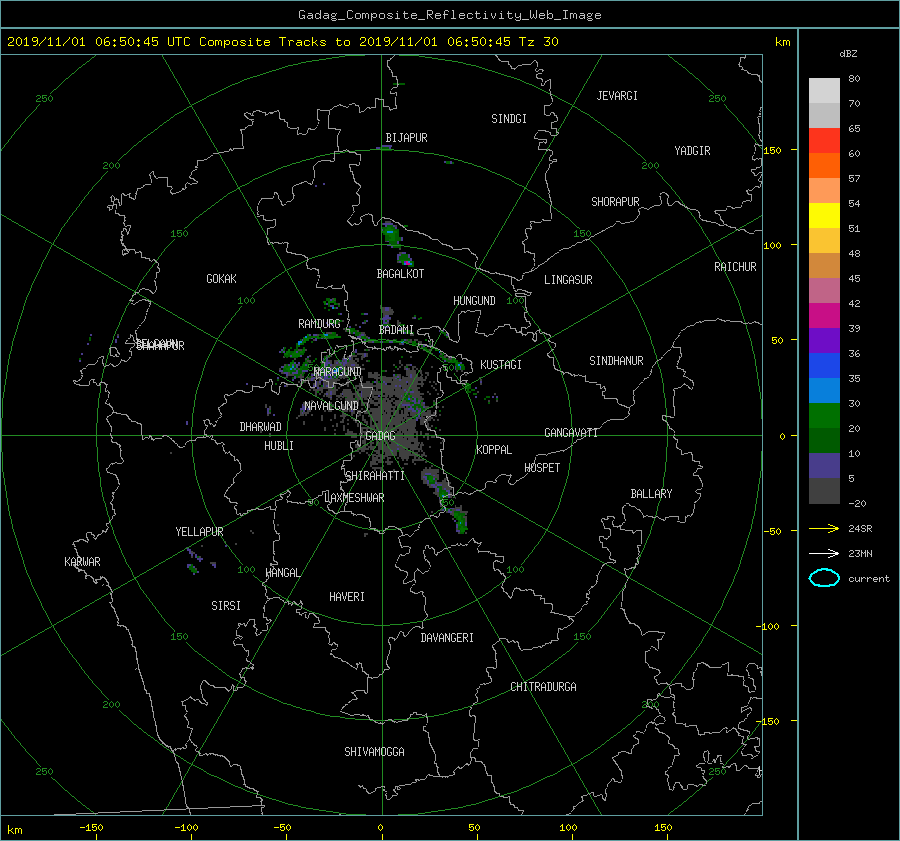Screen dimensions: 900x841
Task: Click the '24SR' legend label
Action: point(860,529)
